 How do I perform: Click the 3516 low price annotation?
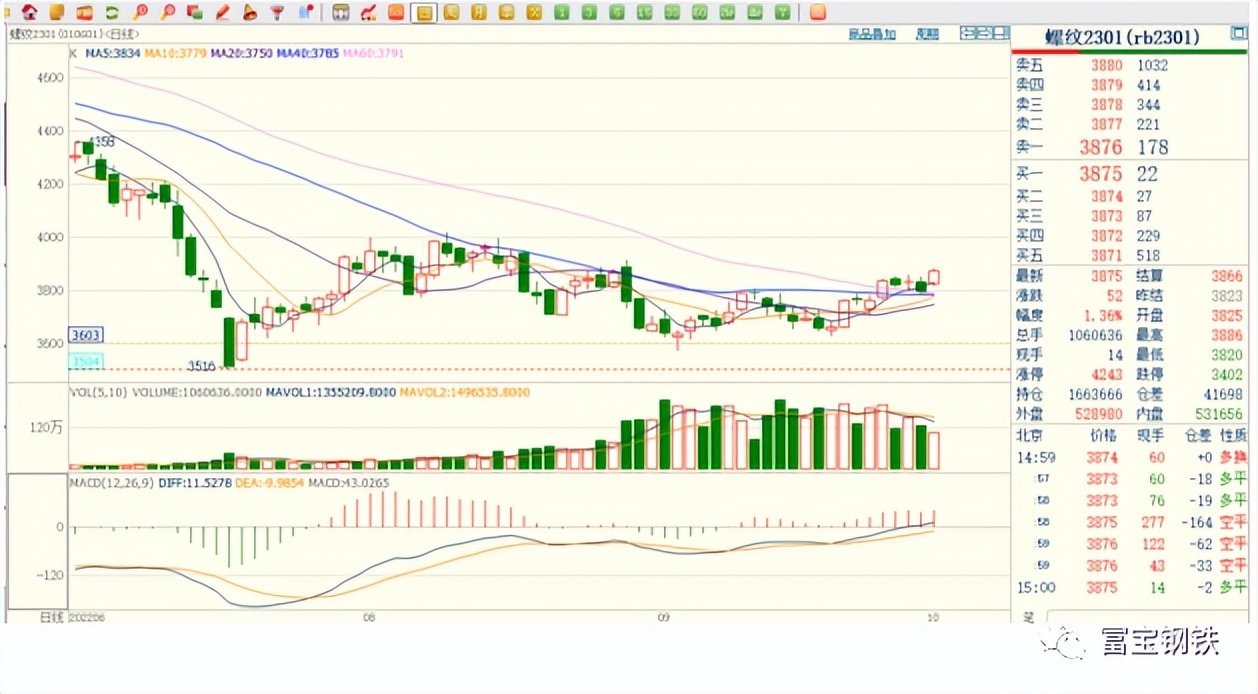tap(203, 368)
